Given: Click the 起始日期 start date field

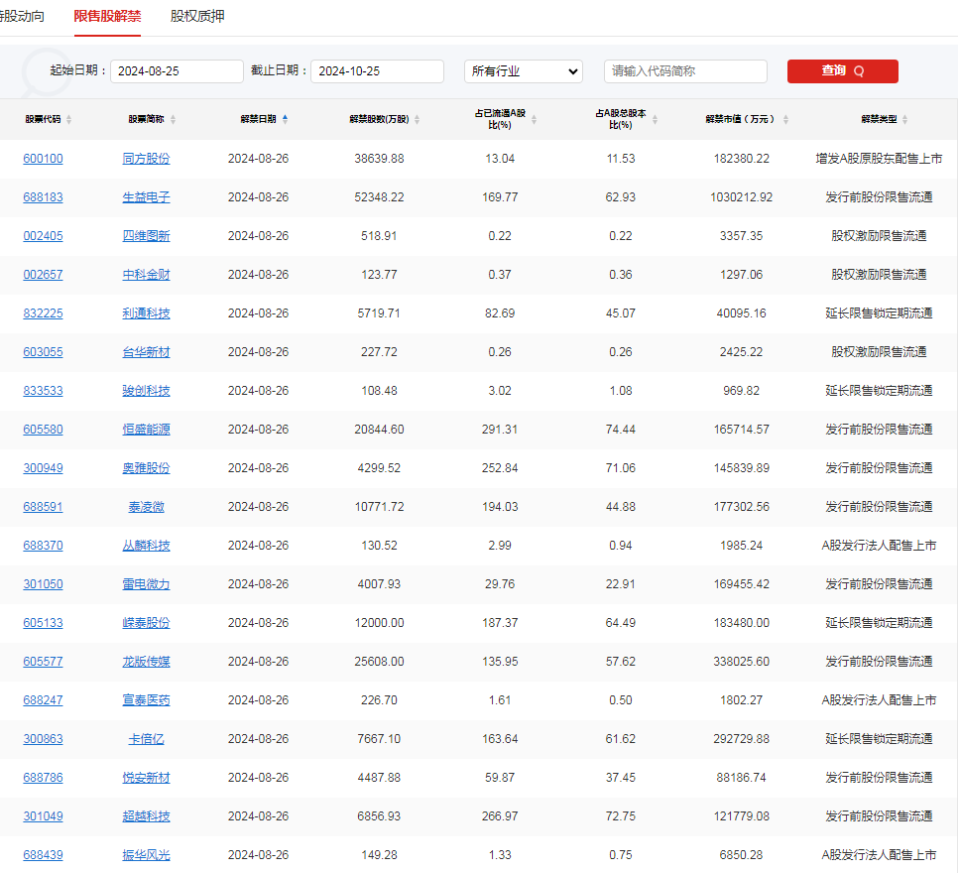Looking at the screenshot, I should (x=176, y=71).
